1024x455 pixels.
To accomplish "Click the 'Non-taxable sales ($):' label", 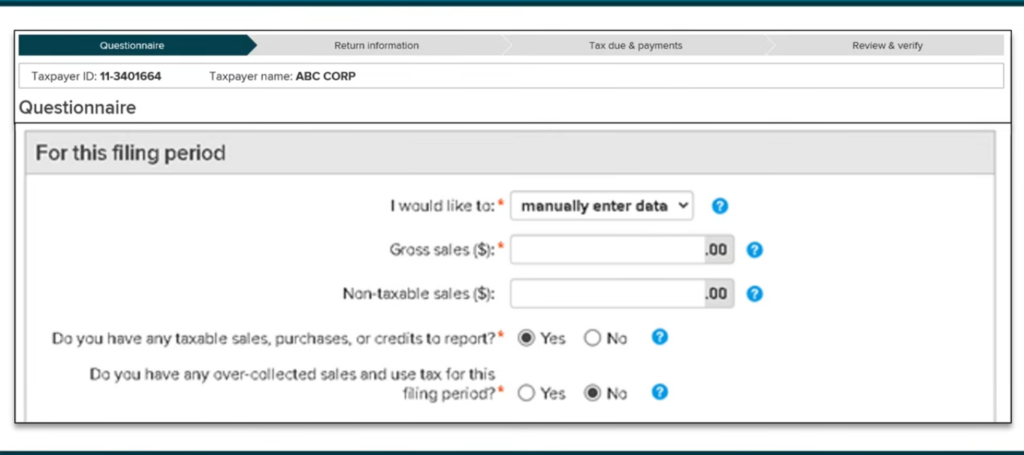I will pyautogui.click(x=419, y=294).
